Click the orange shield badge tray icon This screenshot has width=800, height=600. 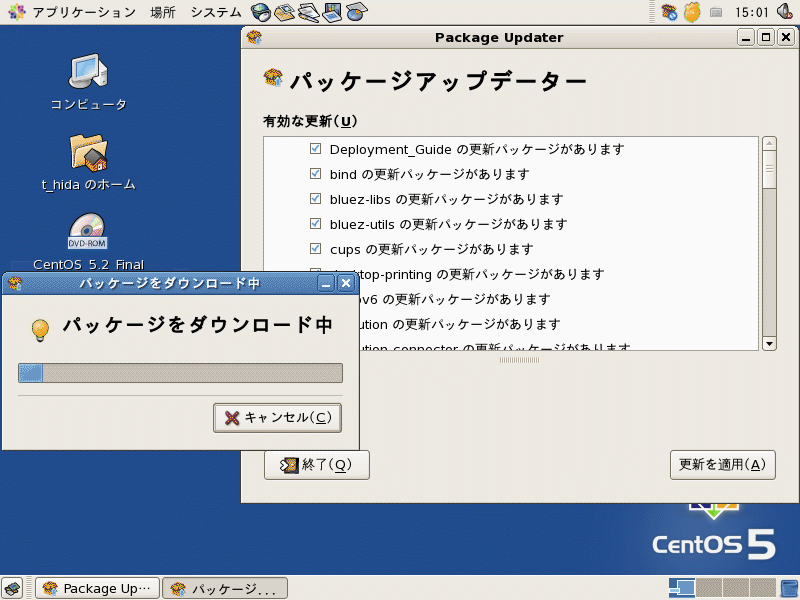click(692, 12)
